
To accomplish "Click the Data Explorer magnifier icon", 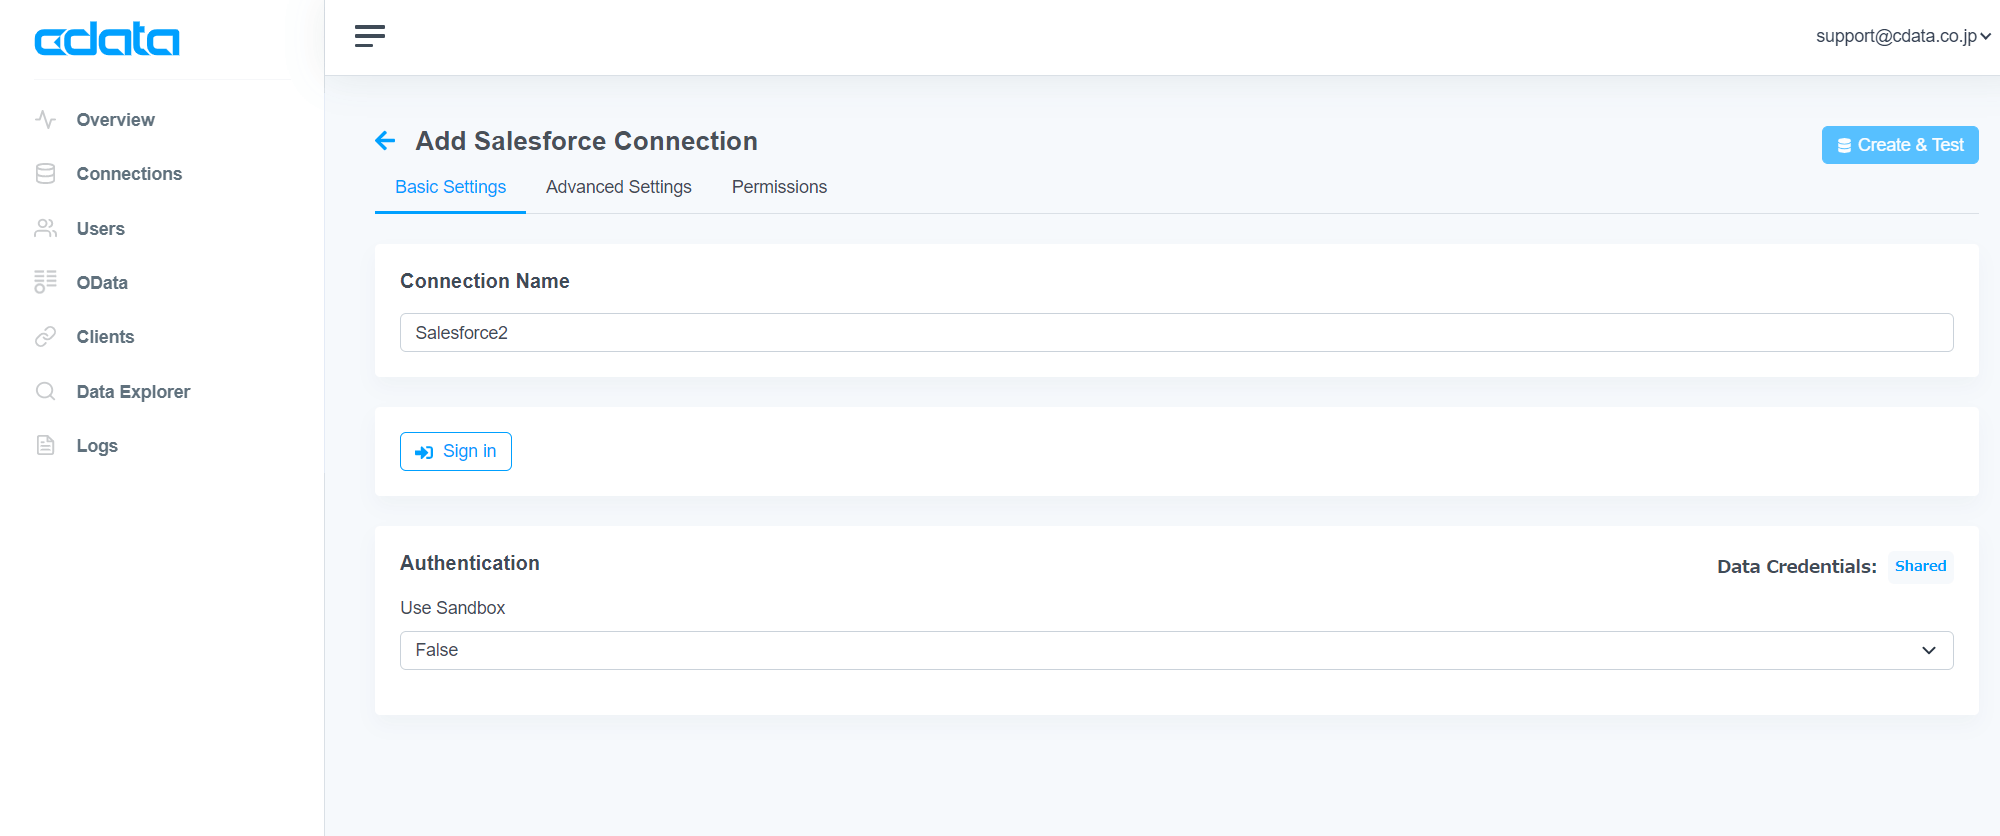I will pos(45,391).
